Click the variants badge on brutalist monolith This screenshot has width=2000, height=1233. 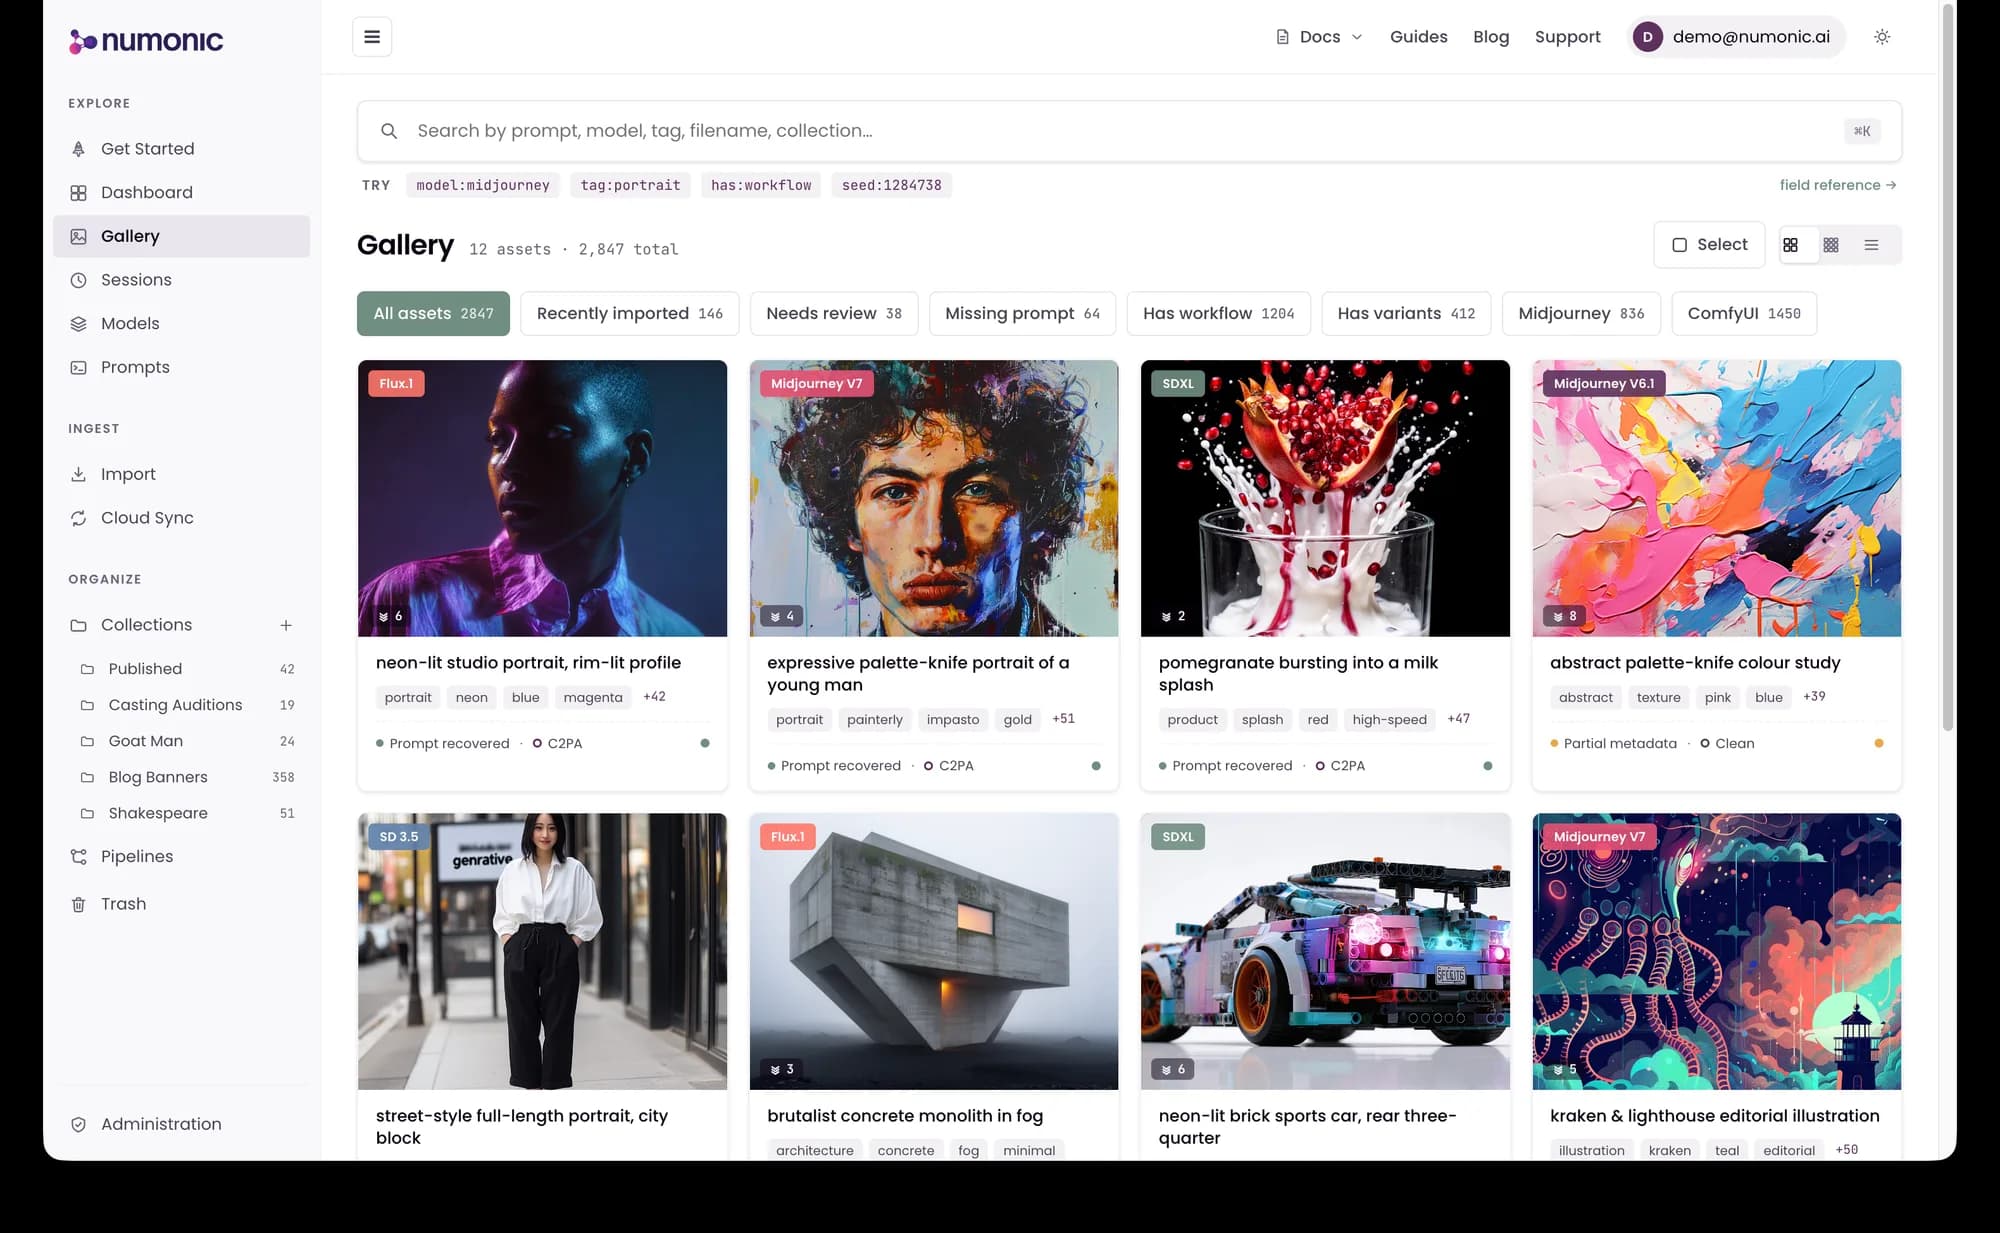pos(782,1069)
